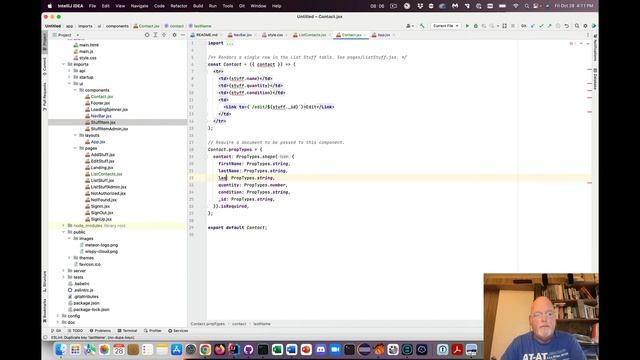Open IDE settings gear in main toolbar

(585, 26)
